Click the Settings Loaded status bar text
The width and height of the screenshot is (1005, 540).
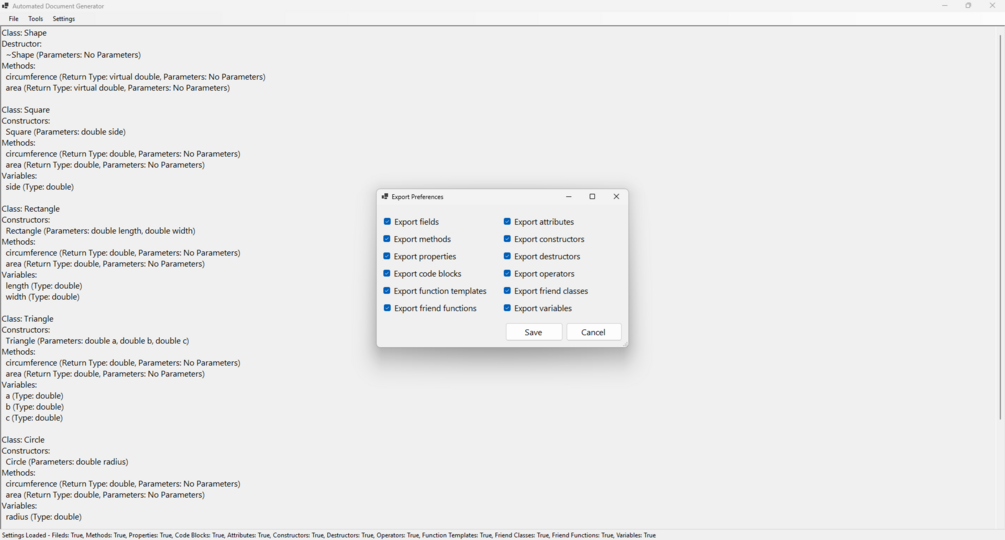pos(329,535)
